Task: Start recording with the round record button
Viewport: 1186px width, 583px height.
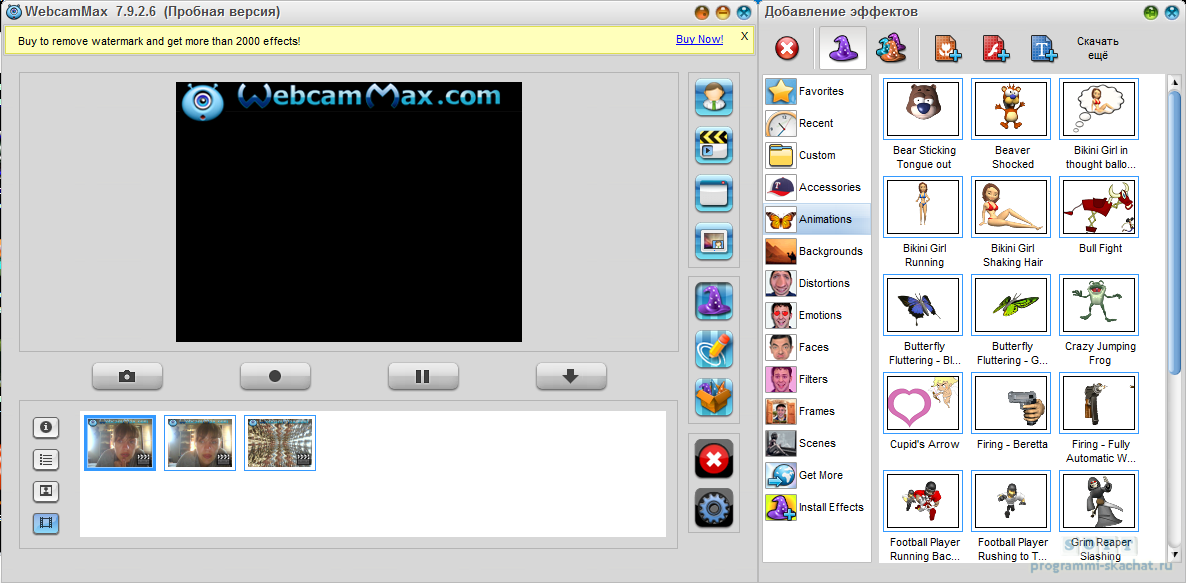Action: point(275,376)
